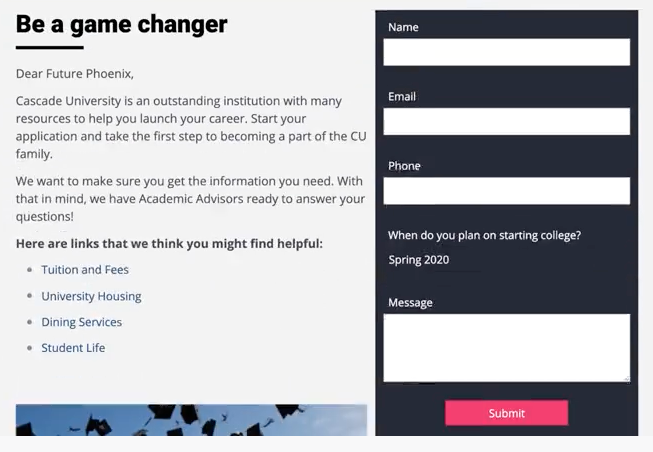Click the starting college question label

[x=484, y=236]
